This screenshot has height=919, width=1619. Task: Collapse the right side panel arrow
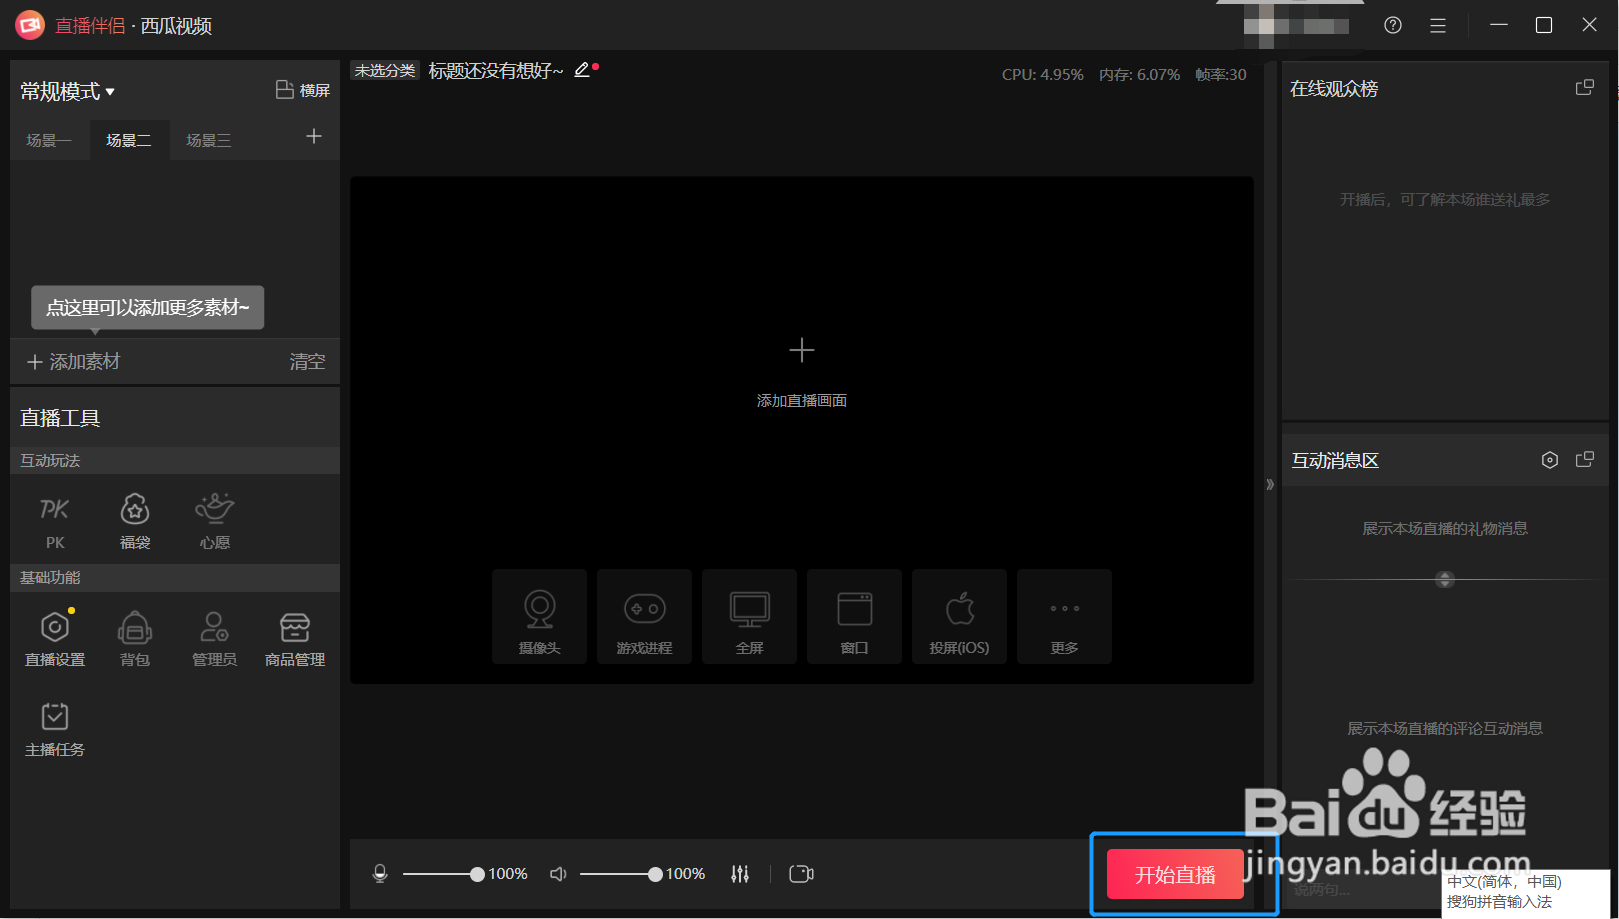(x=1270, y=485)
